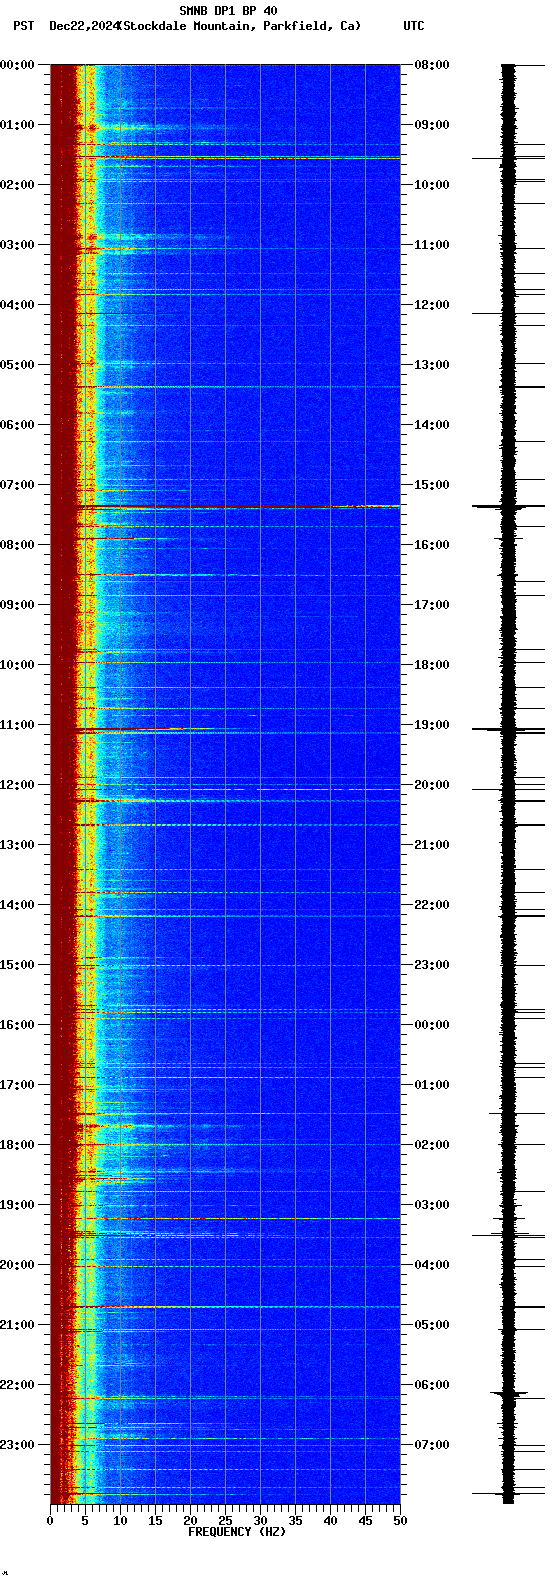This screenshot has width=552, height=1584.
Task: Click the frequency axis tick "15"
Action: (x=155, y=1521)
